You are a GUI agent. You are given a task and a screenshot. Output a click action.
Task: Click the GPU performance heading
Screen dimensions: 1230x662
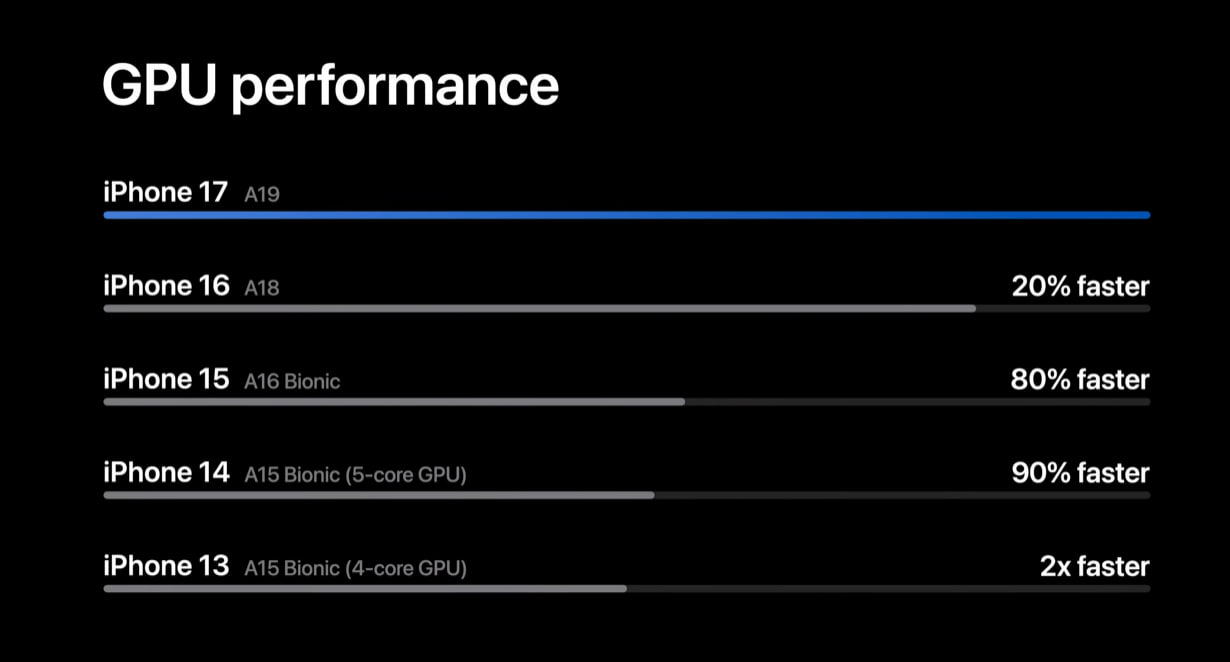330,88
